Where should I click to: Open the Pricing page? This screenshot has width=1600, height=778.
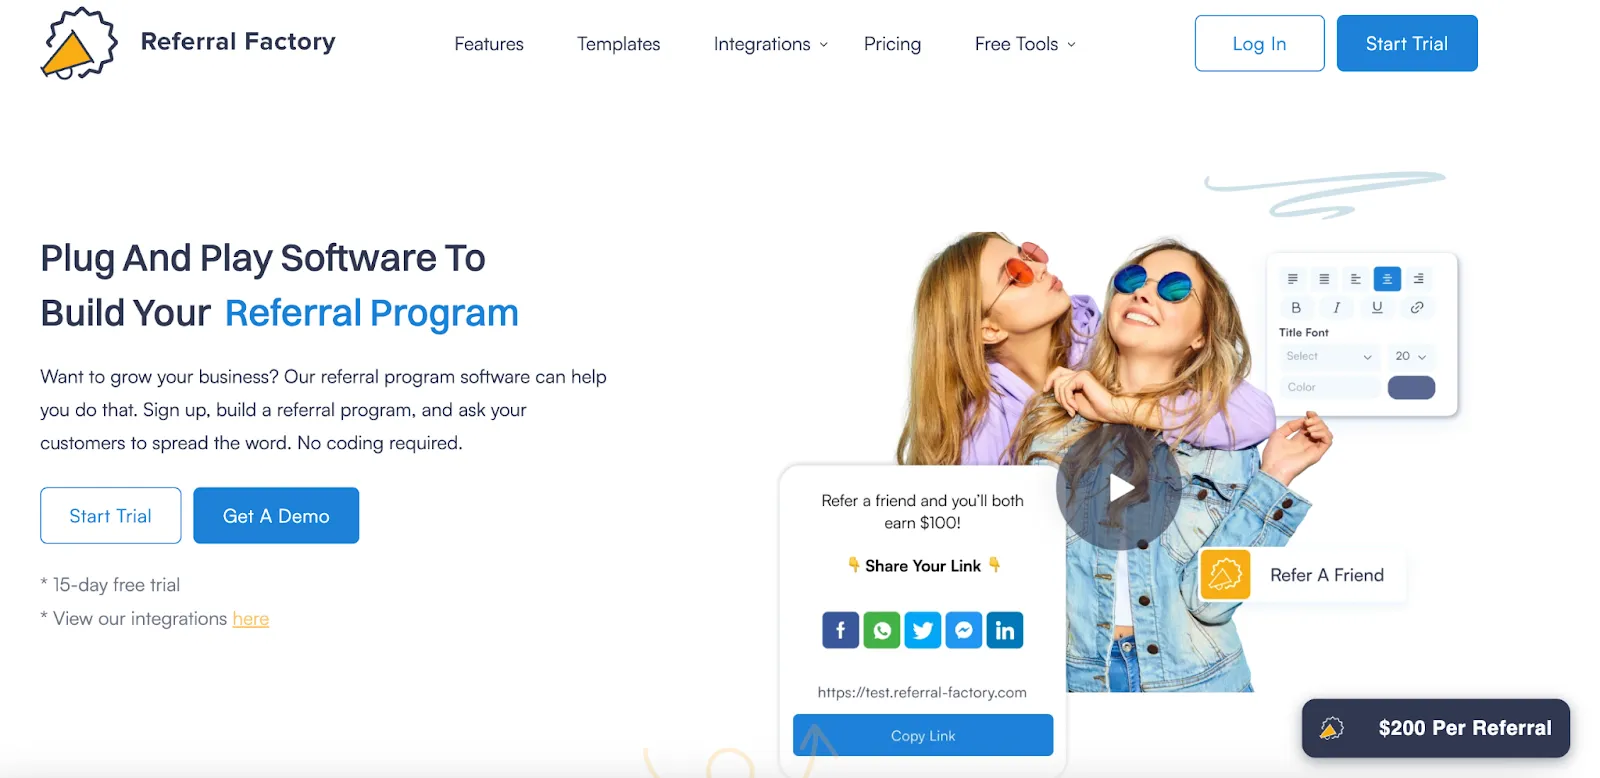click(892, 44)
